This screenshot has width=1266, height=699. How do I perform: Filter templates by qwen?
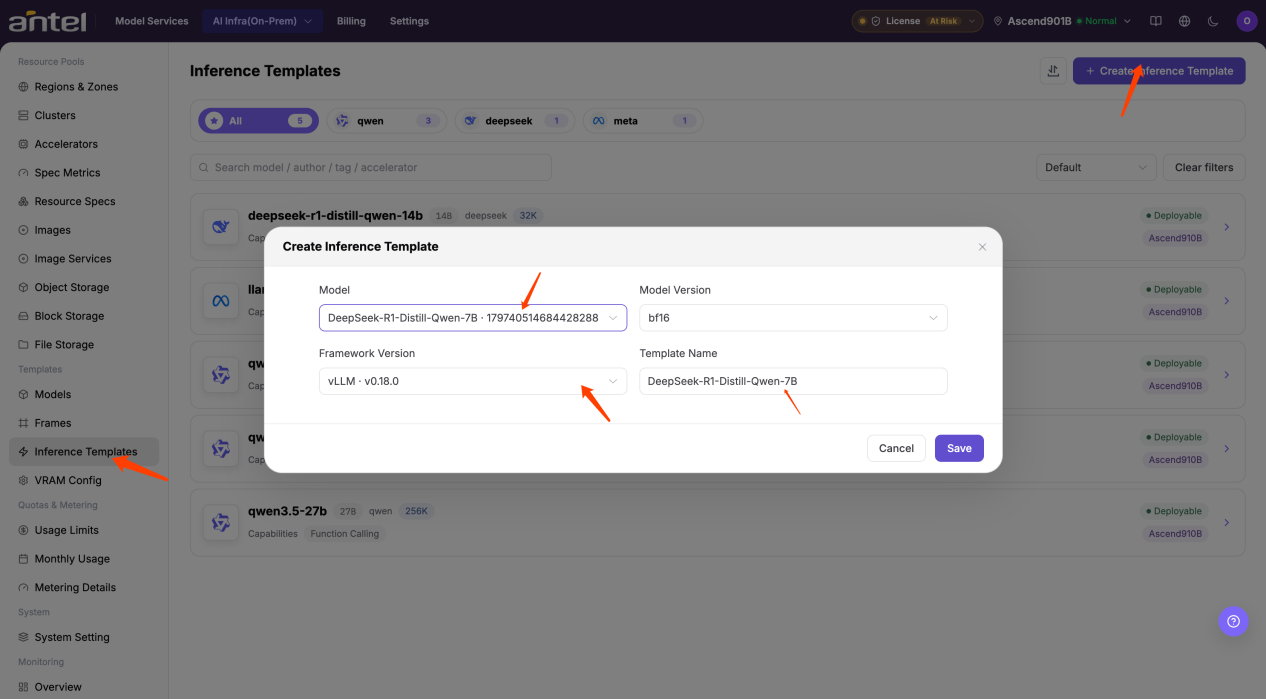[x=387, y=121]
